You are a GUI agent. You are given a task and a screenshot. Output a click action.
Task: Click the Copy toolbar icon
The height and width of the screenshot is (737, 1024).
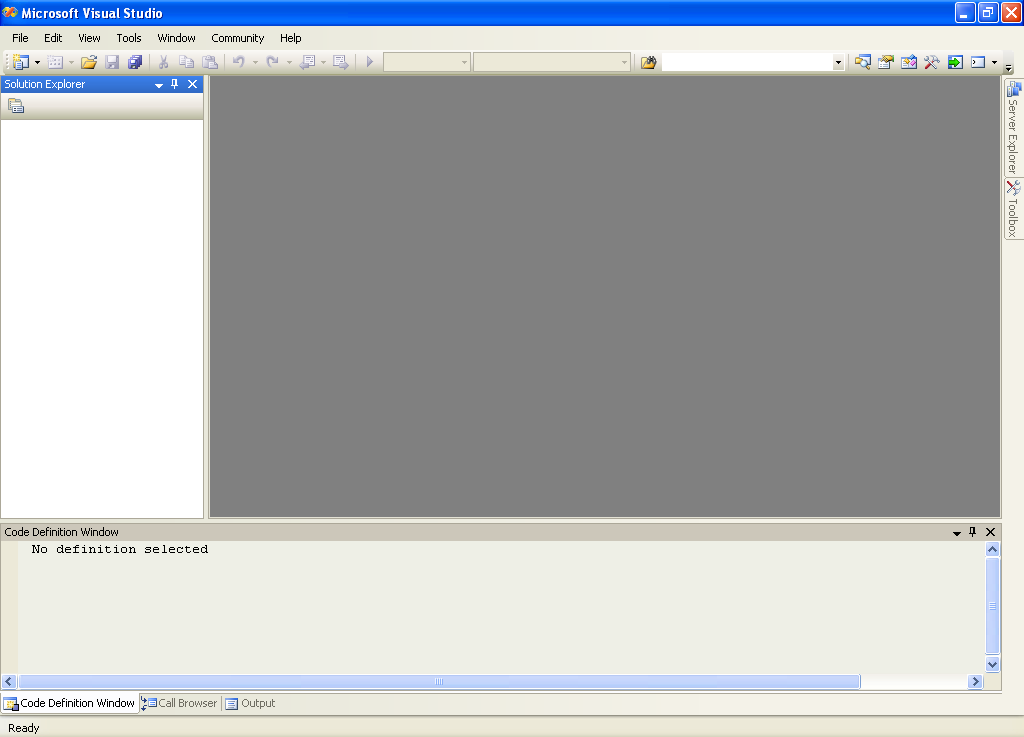[187, 62]
